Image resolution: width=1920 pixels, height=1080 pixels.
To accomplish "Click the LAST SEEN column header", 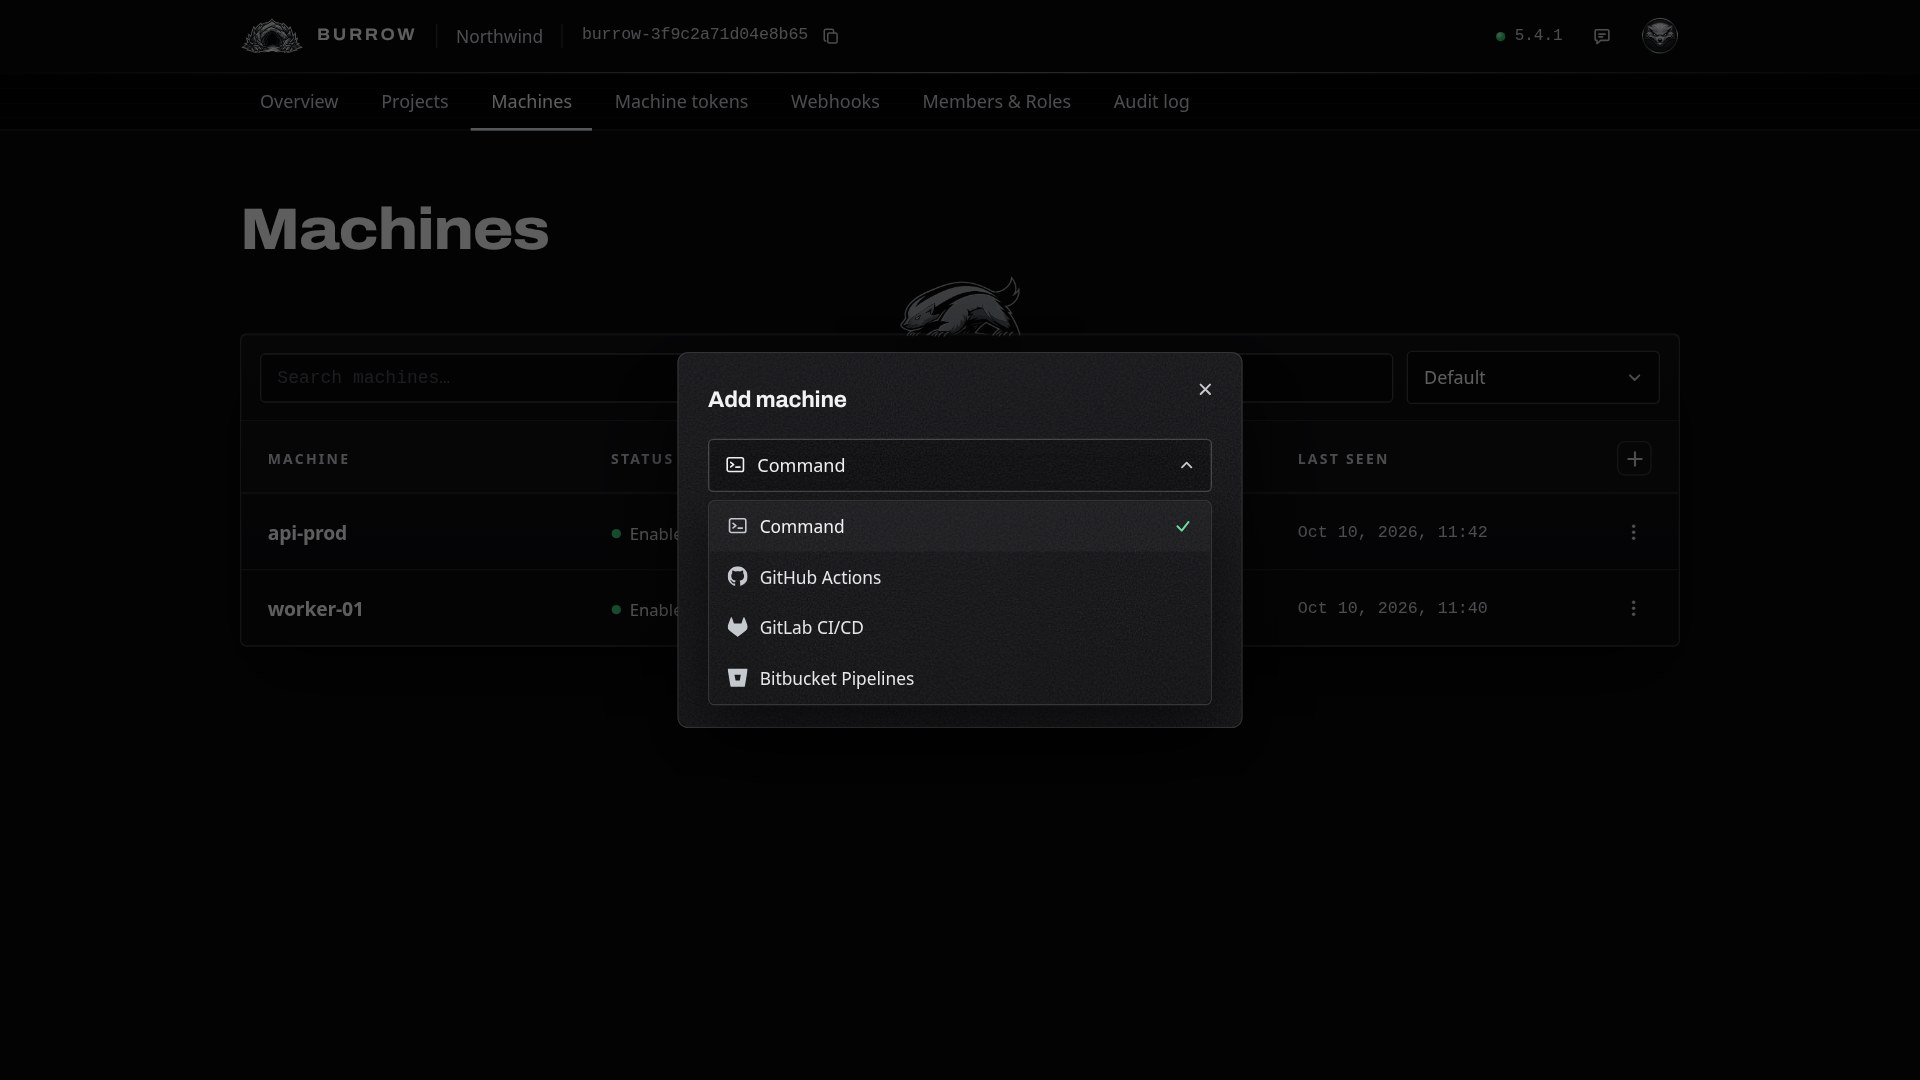I will [1342, 459].
